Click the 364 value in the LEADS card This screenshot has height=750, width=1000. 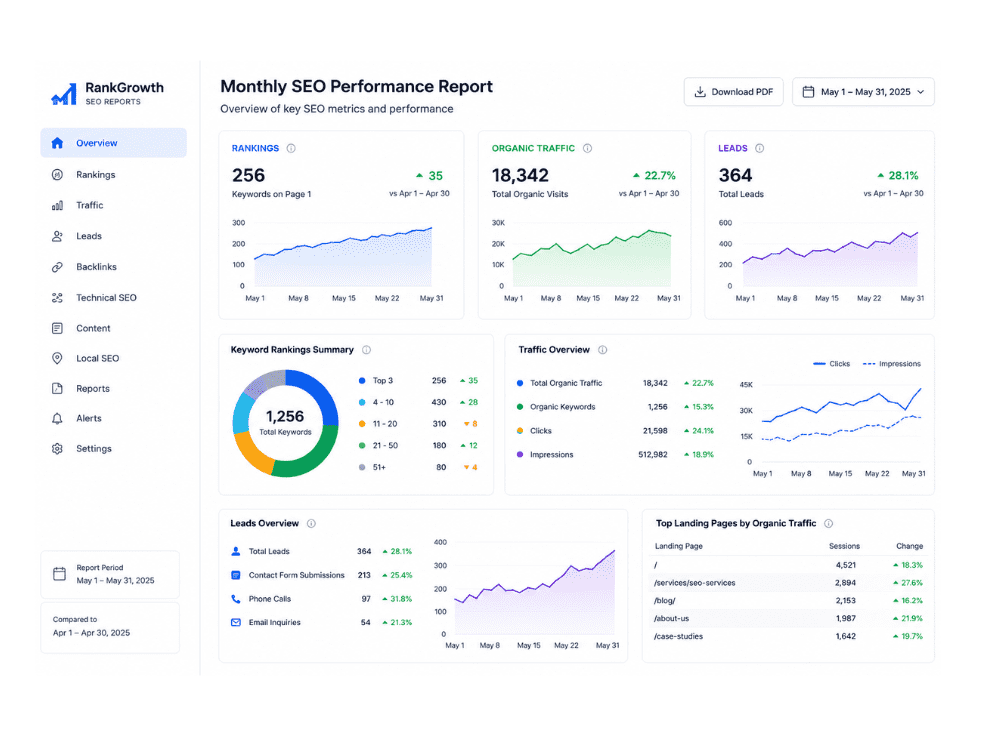pyautogui.click(x=735, y=175)
